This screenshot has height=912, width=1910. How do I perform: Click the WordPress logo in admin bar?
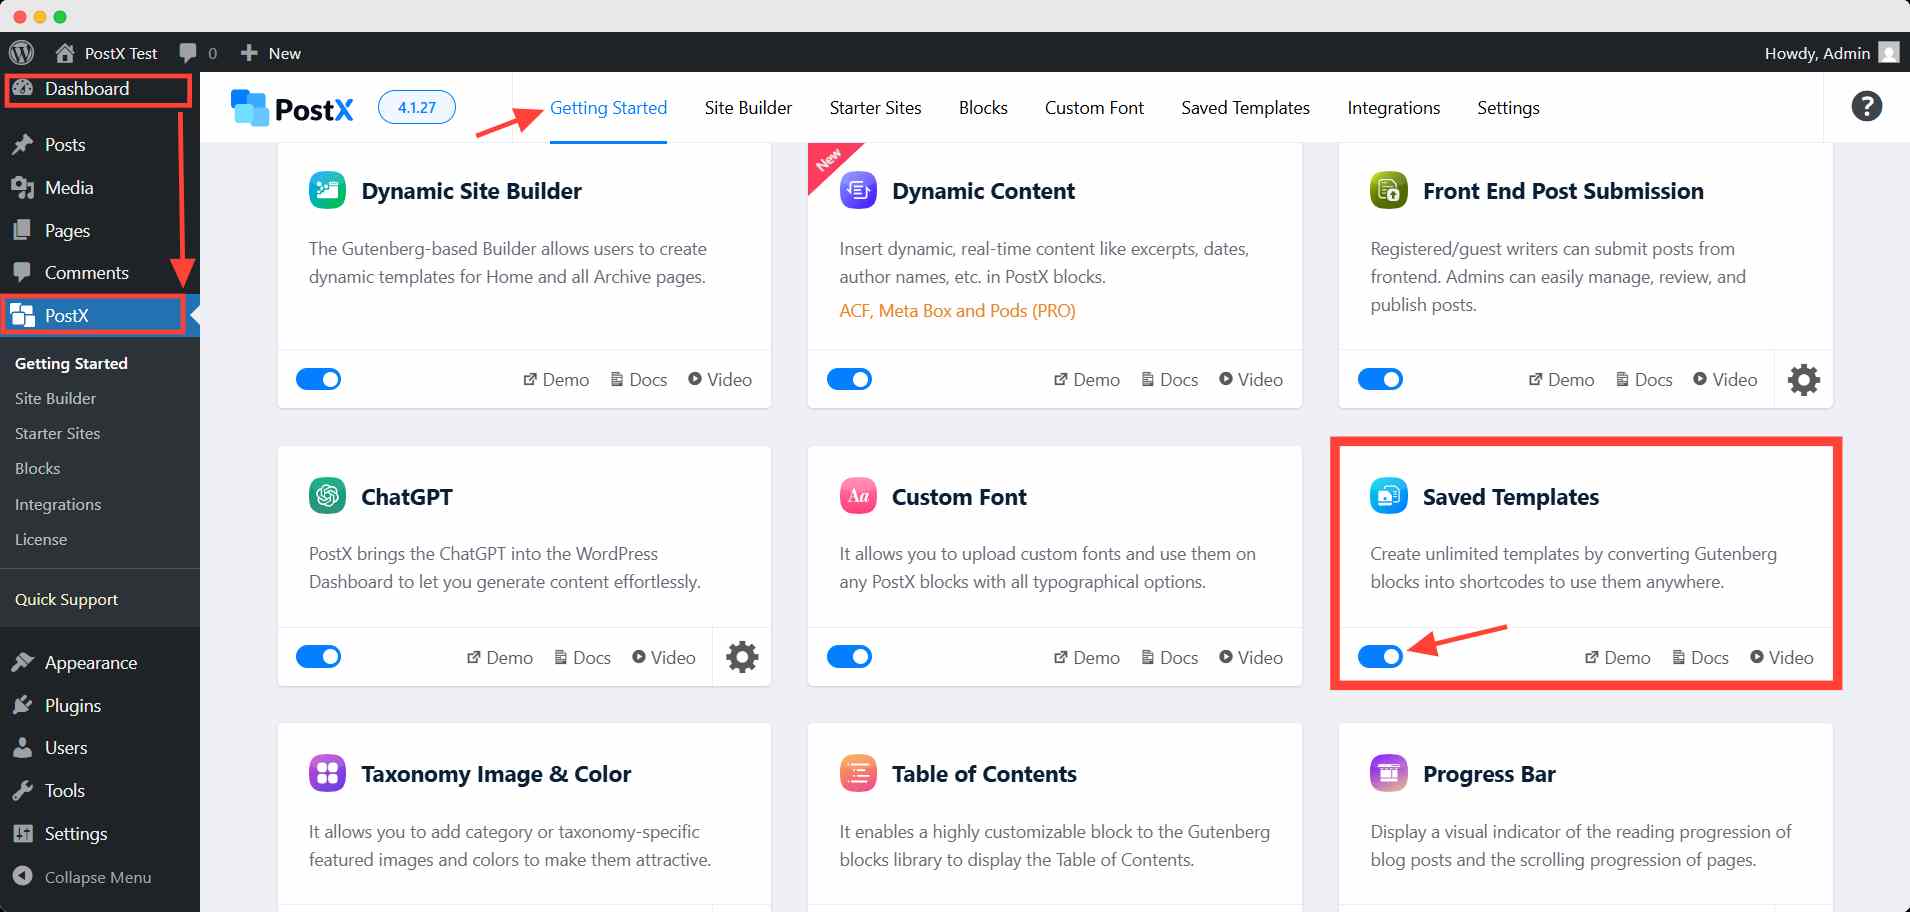pyautogui.click(x=21, y=53)
